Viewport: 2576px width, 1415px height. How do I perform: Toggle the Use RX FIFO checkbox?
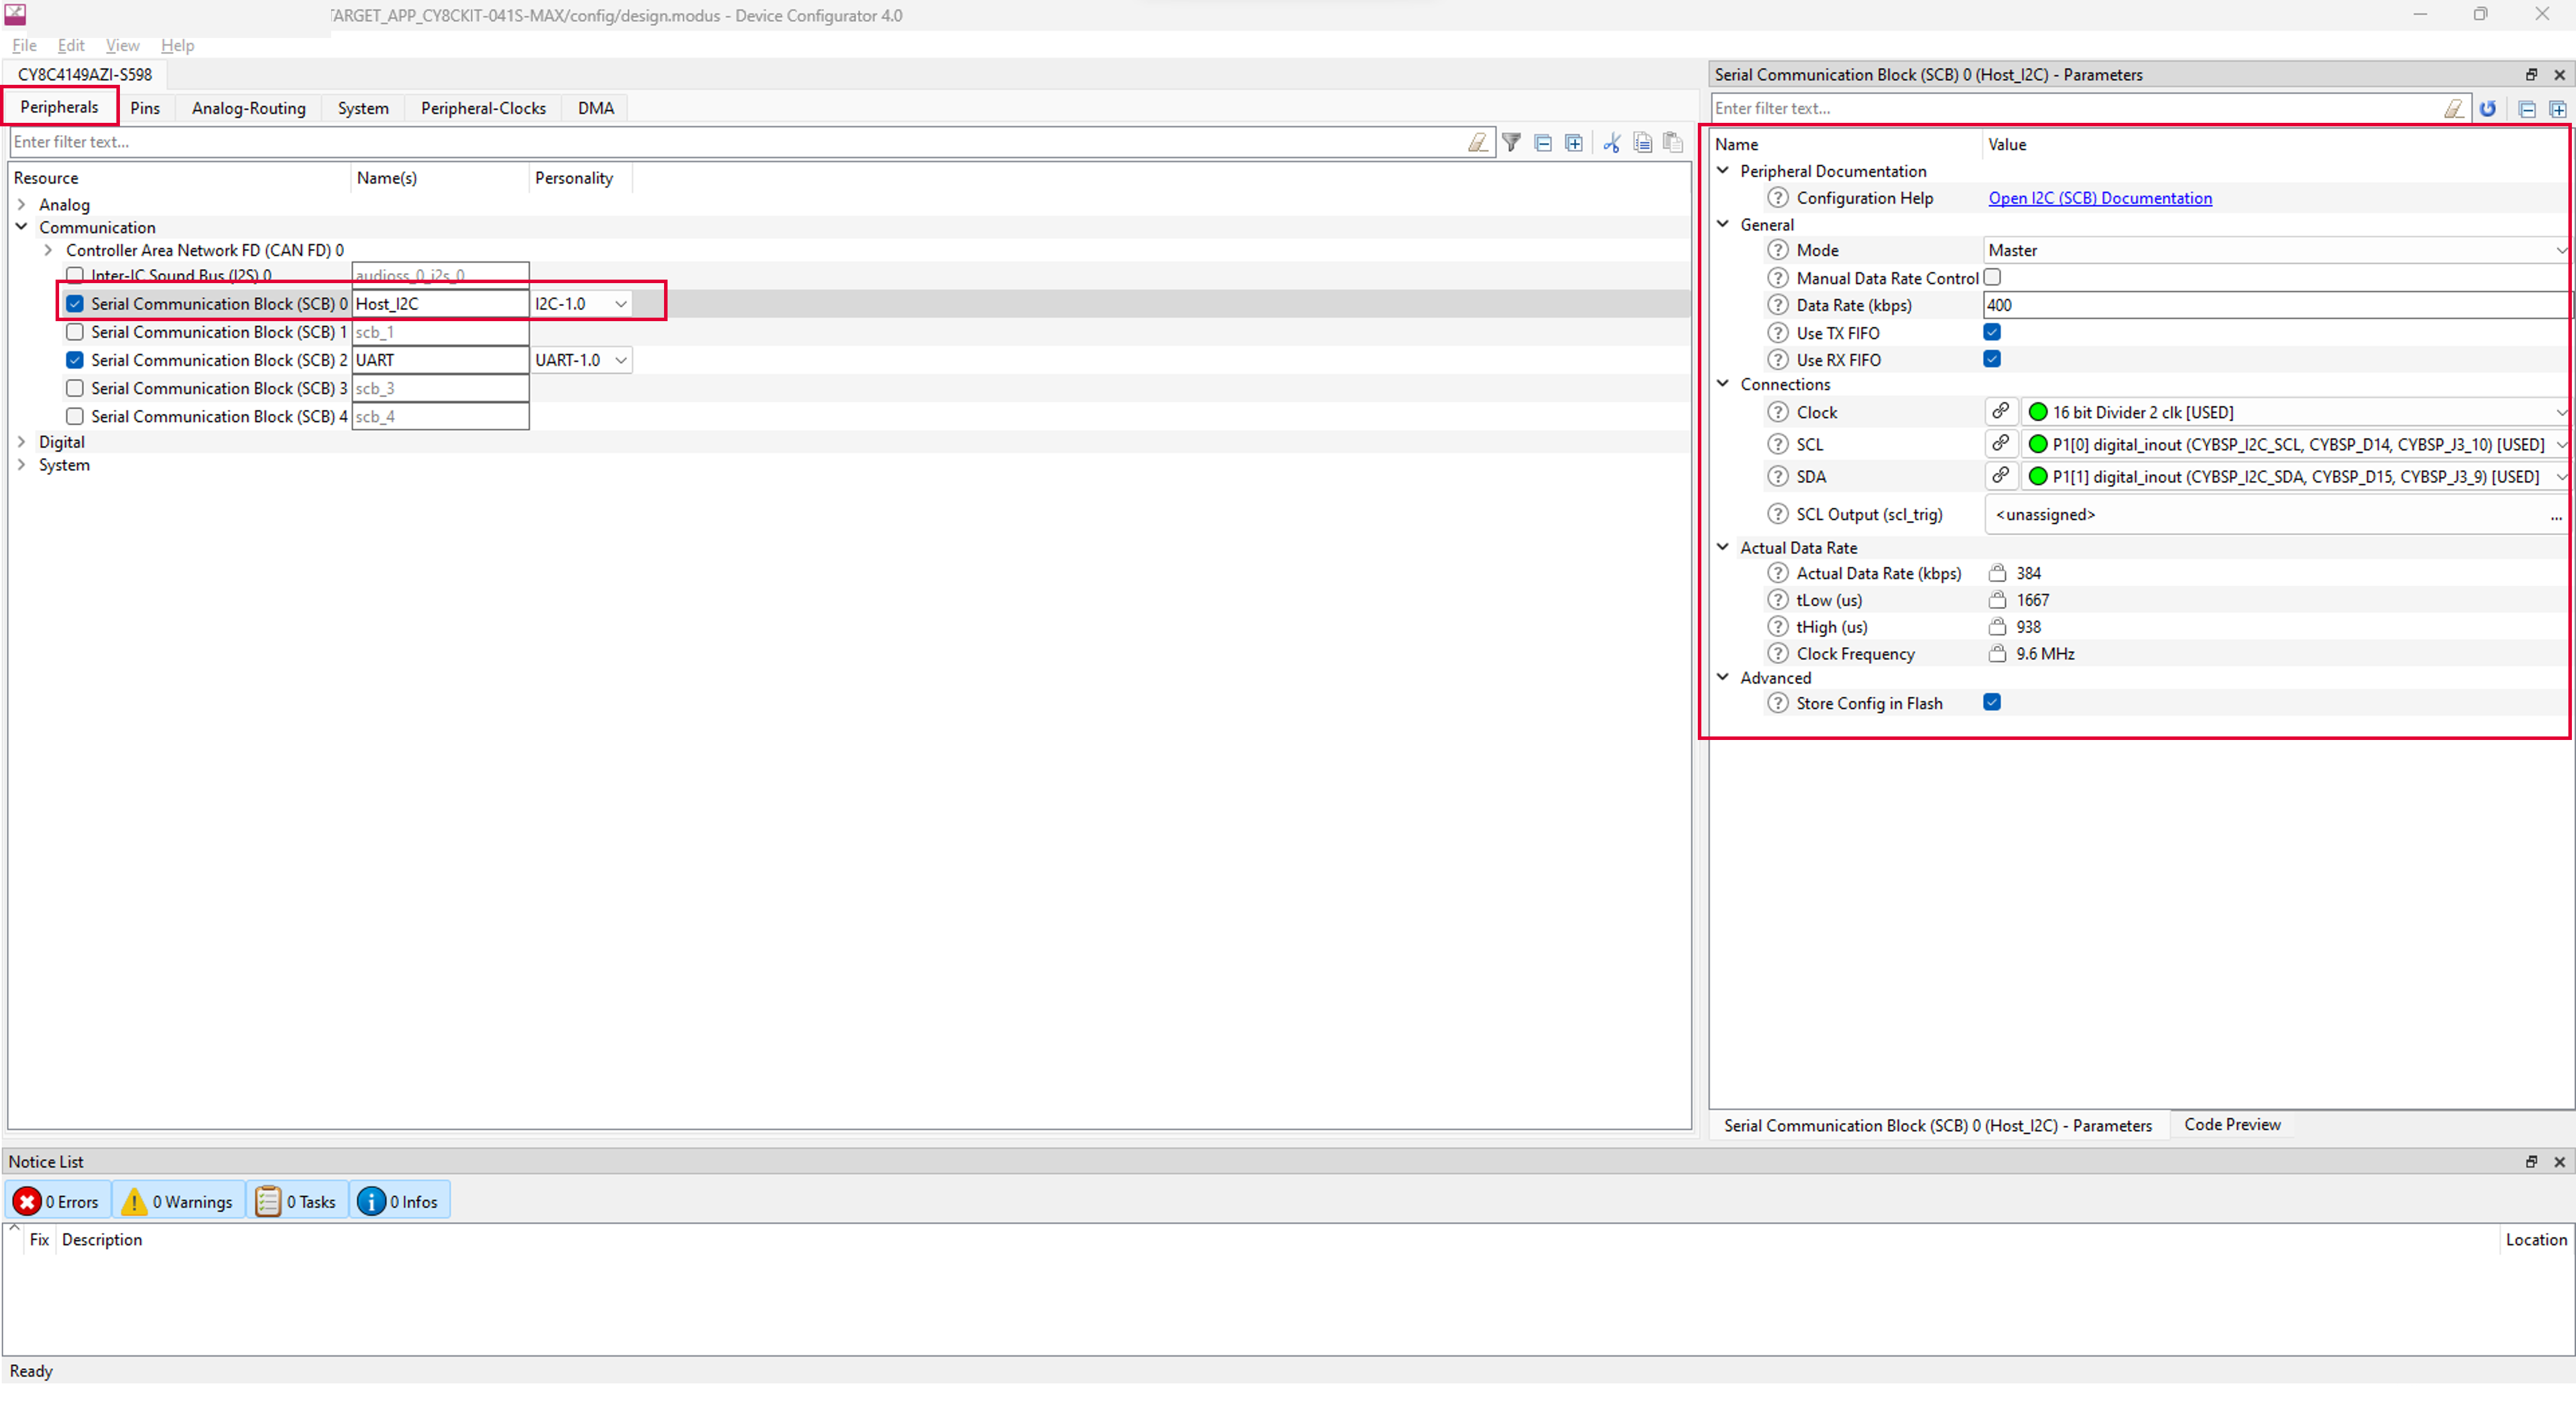[1992, 359]
